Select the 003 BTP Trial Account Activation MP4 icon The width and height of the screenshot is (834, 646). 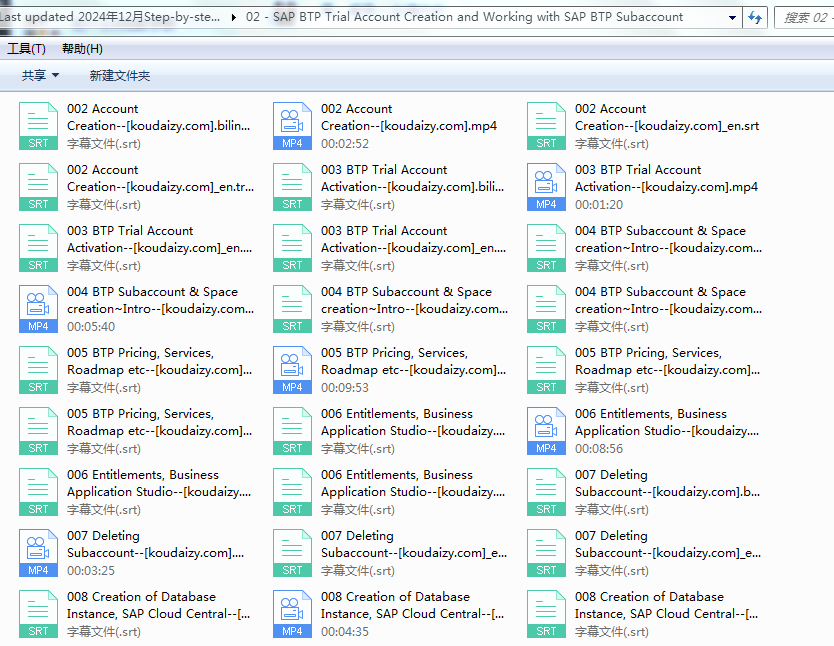[546, 187]
